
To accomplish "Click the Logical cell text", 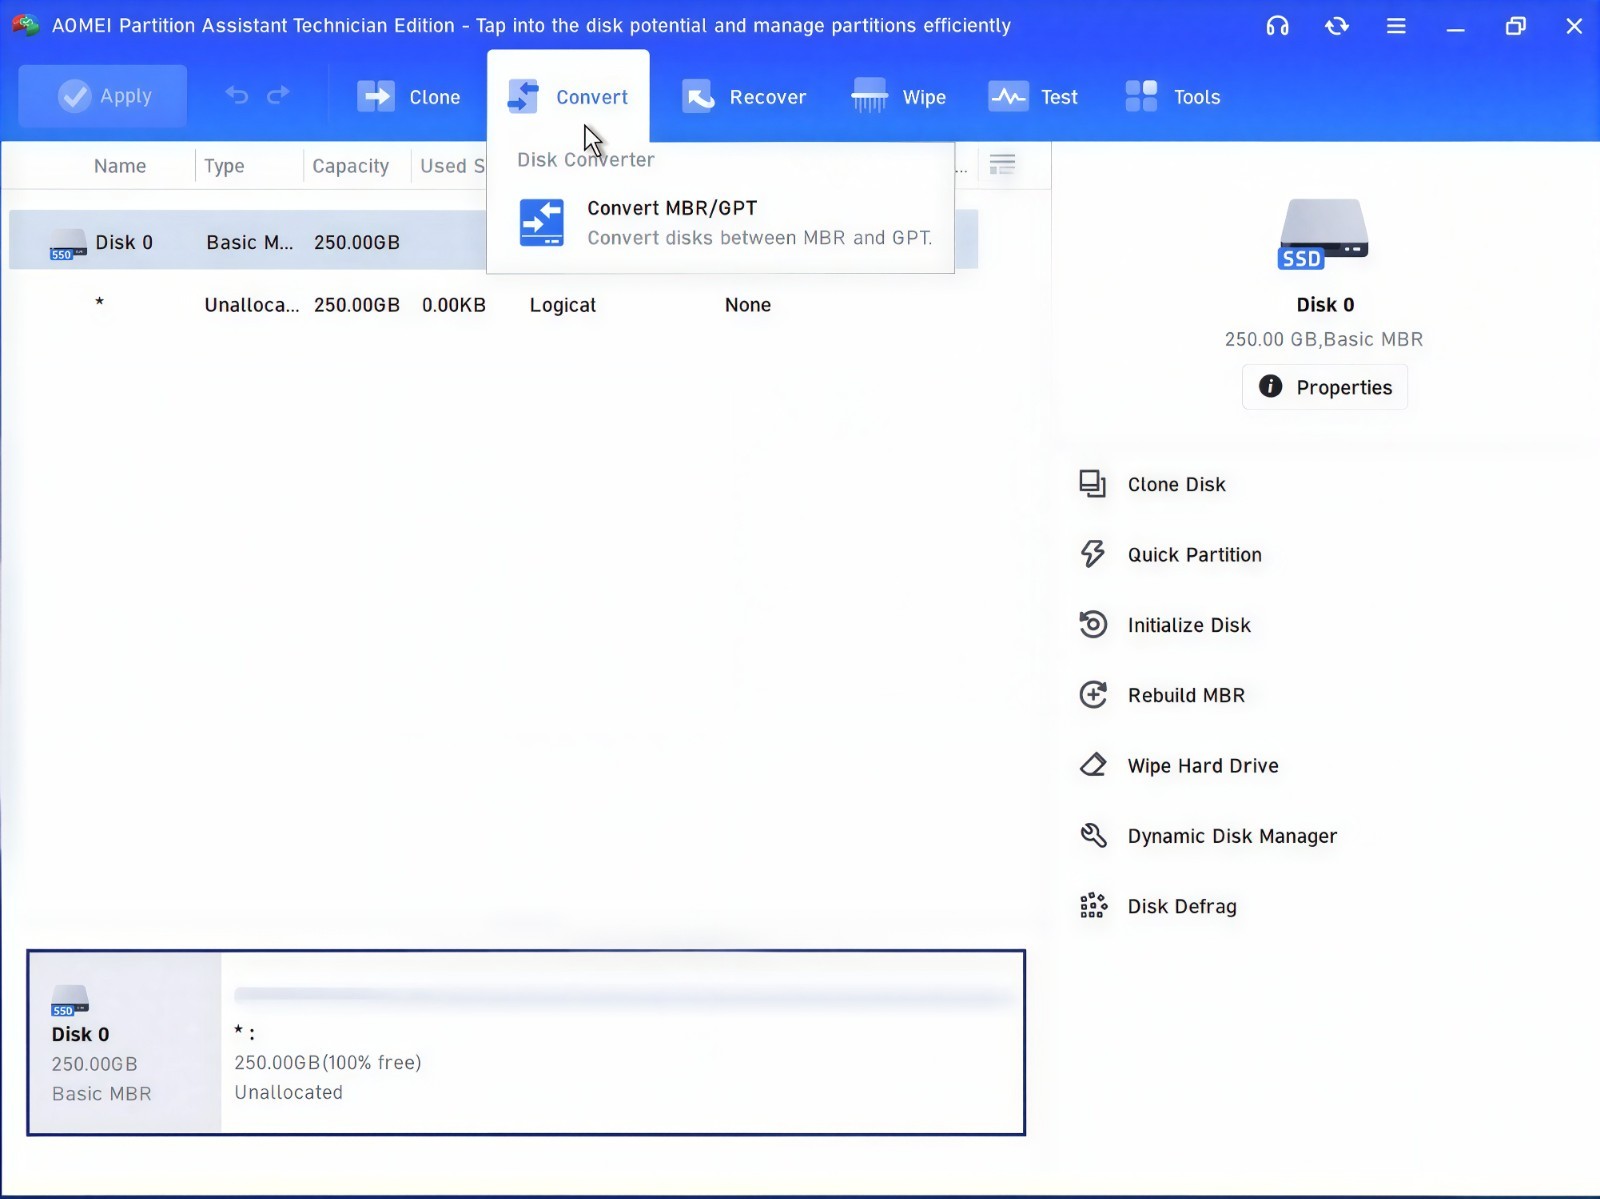I will [563, 305].
